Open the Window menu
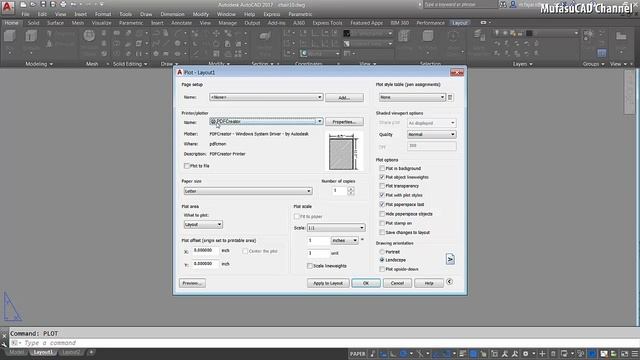Screen dimensions: 640x360 click(226, 14)
